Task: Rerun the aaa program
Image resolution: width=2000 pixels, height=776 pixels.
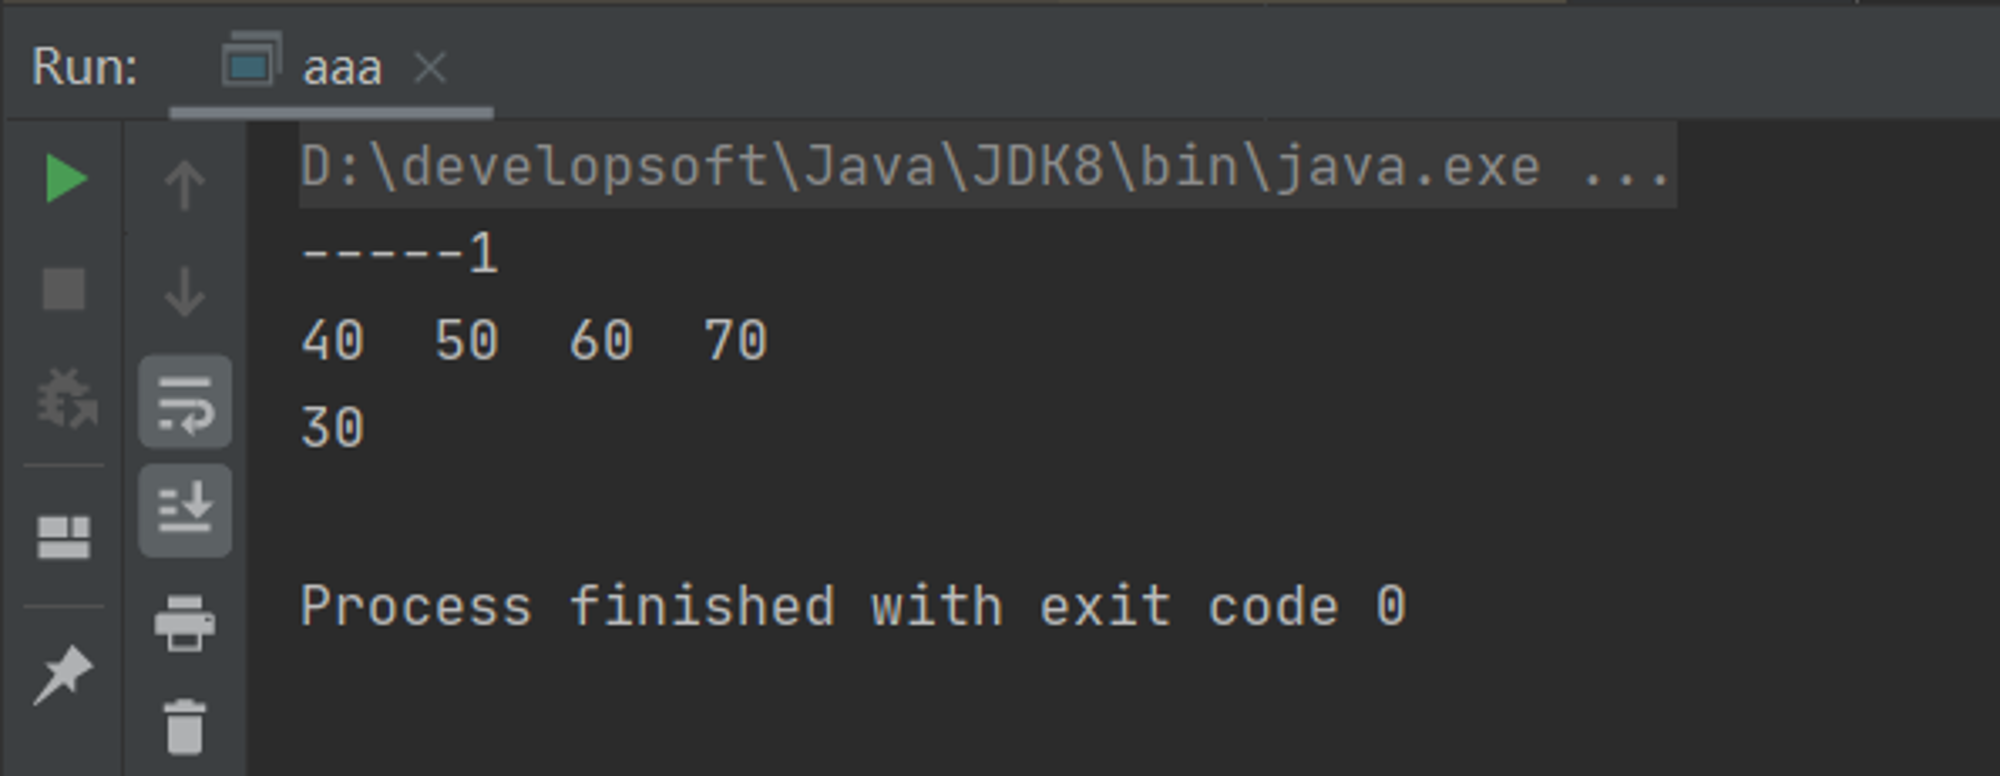Action: pyautogui.click(x=66, y=179)
